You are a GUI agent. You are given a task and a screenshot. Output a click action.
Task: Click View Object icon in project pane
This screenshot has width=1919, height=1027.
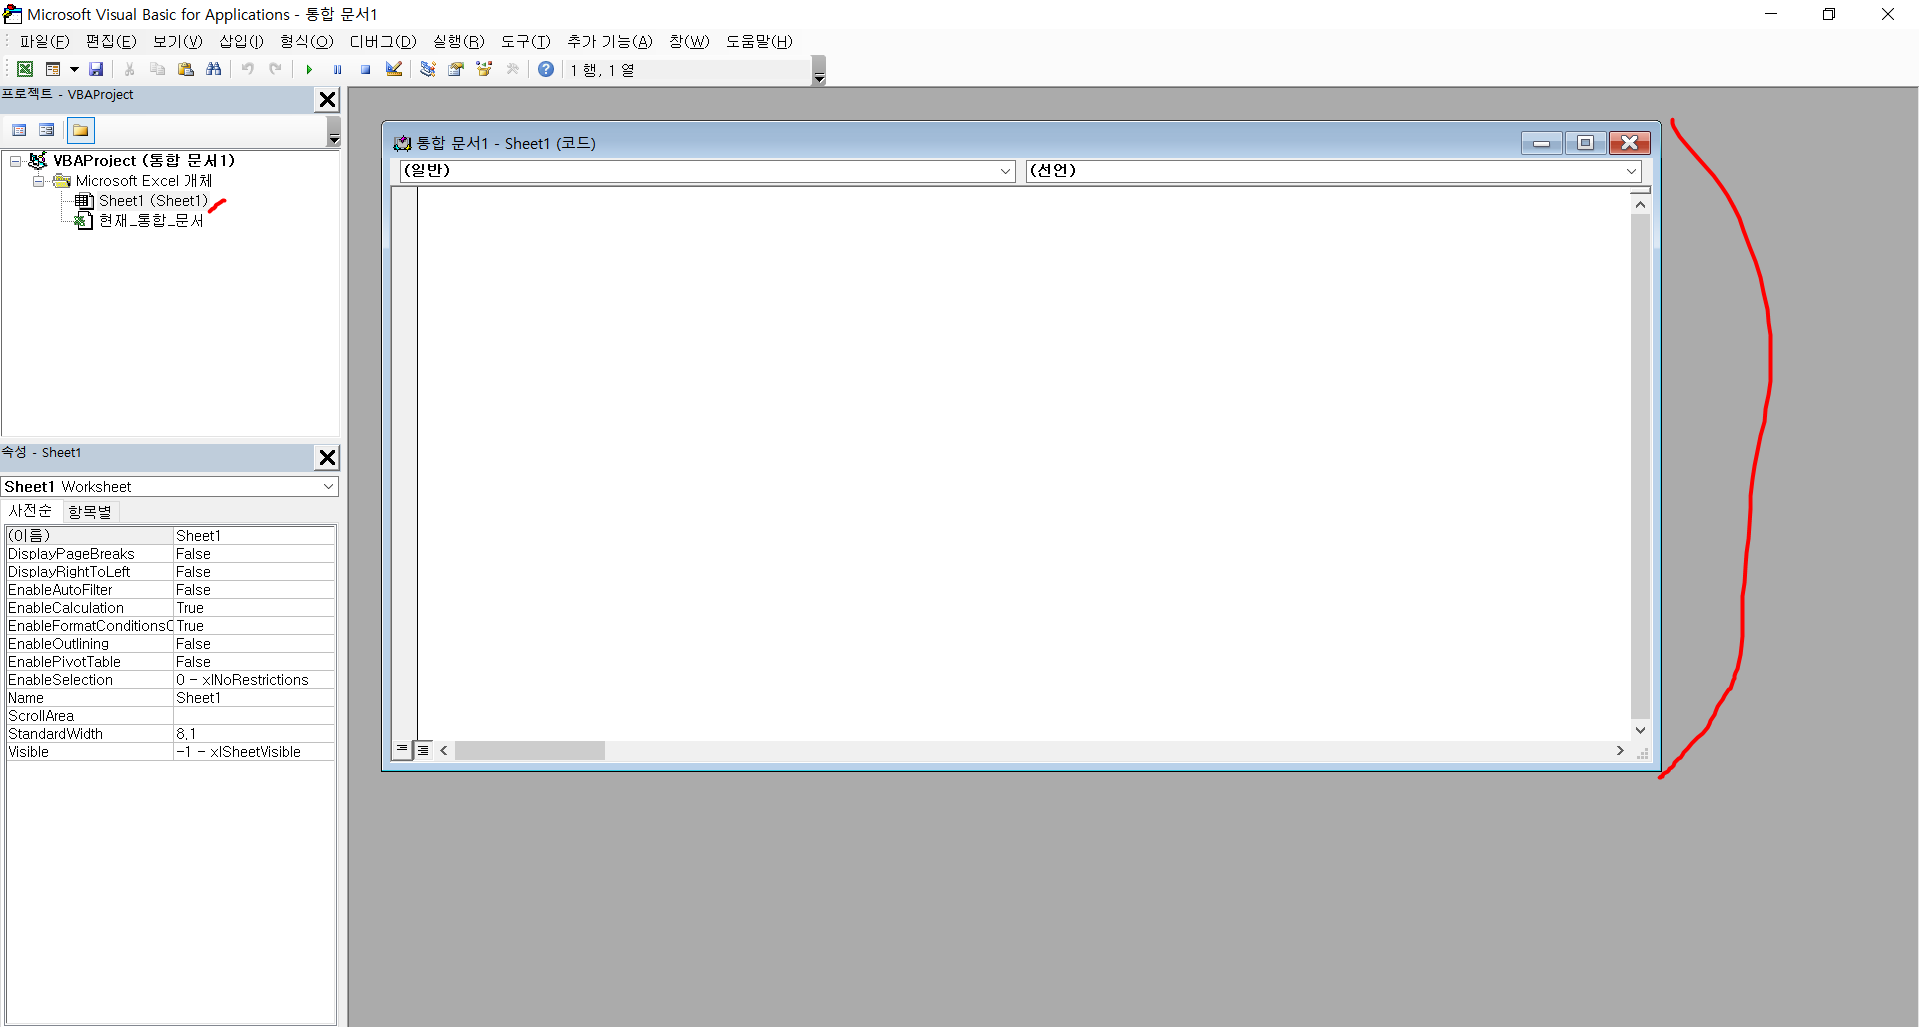(x=46, y=130)
